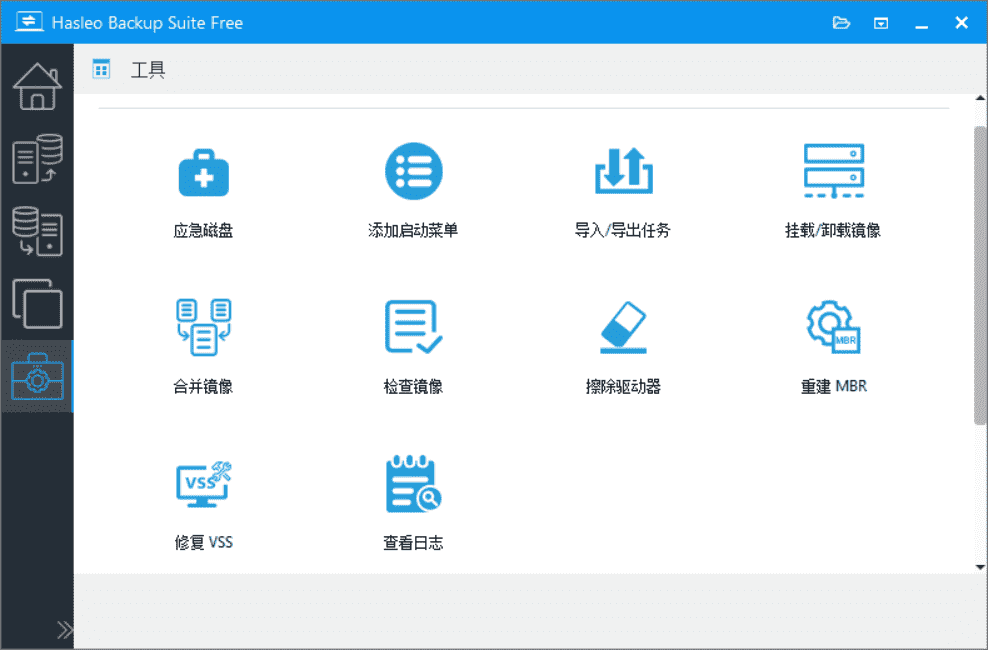
Task: Go to the Home sidebar tab
Action: point(37,87)
